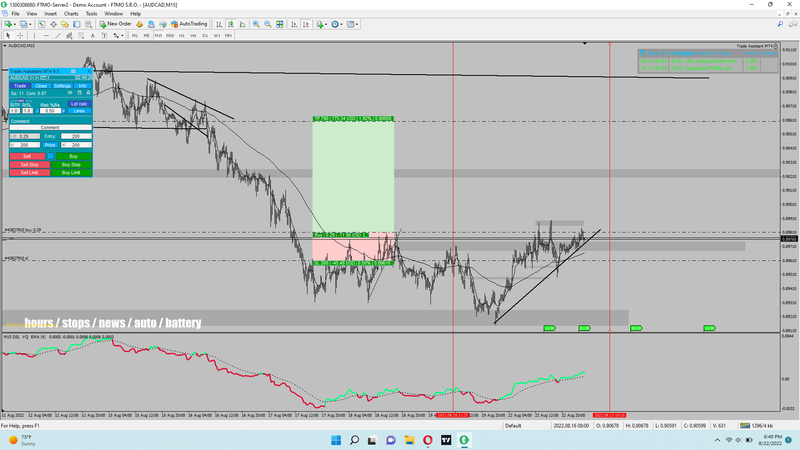Switch timeframe to H1

pyautogui.click(x=182, y=35)
